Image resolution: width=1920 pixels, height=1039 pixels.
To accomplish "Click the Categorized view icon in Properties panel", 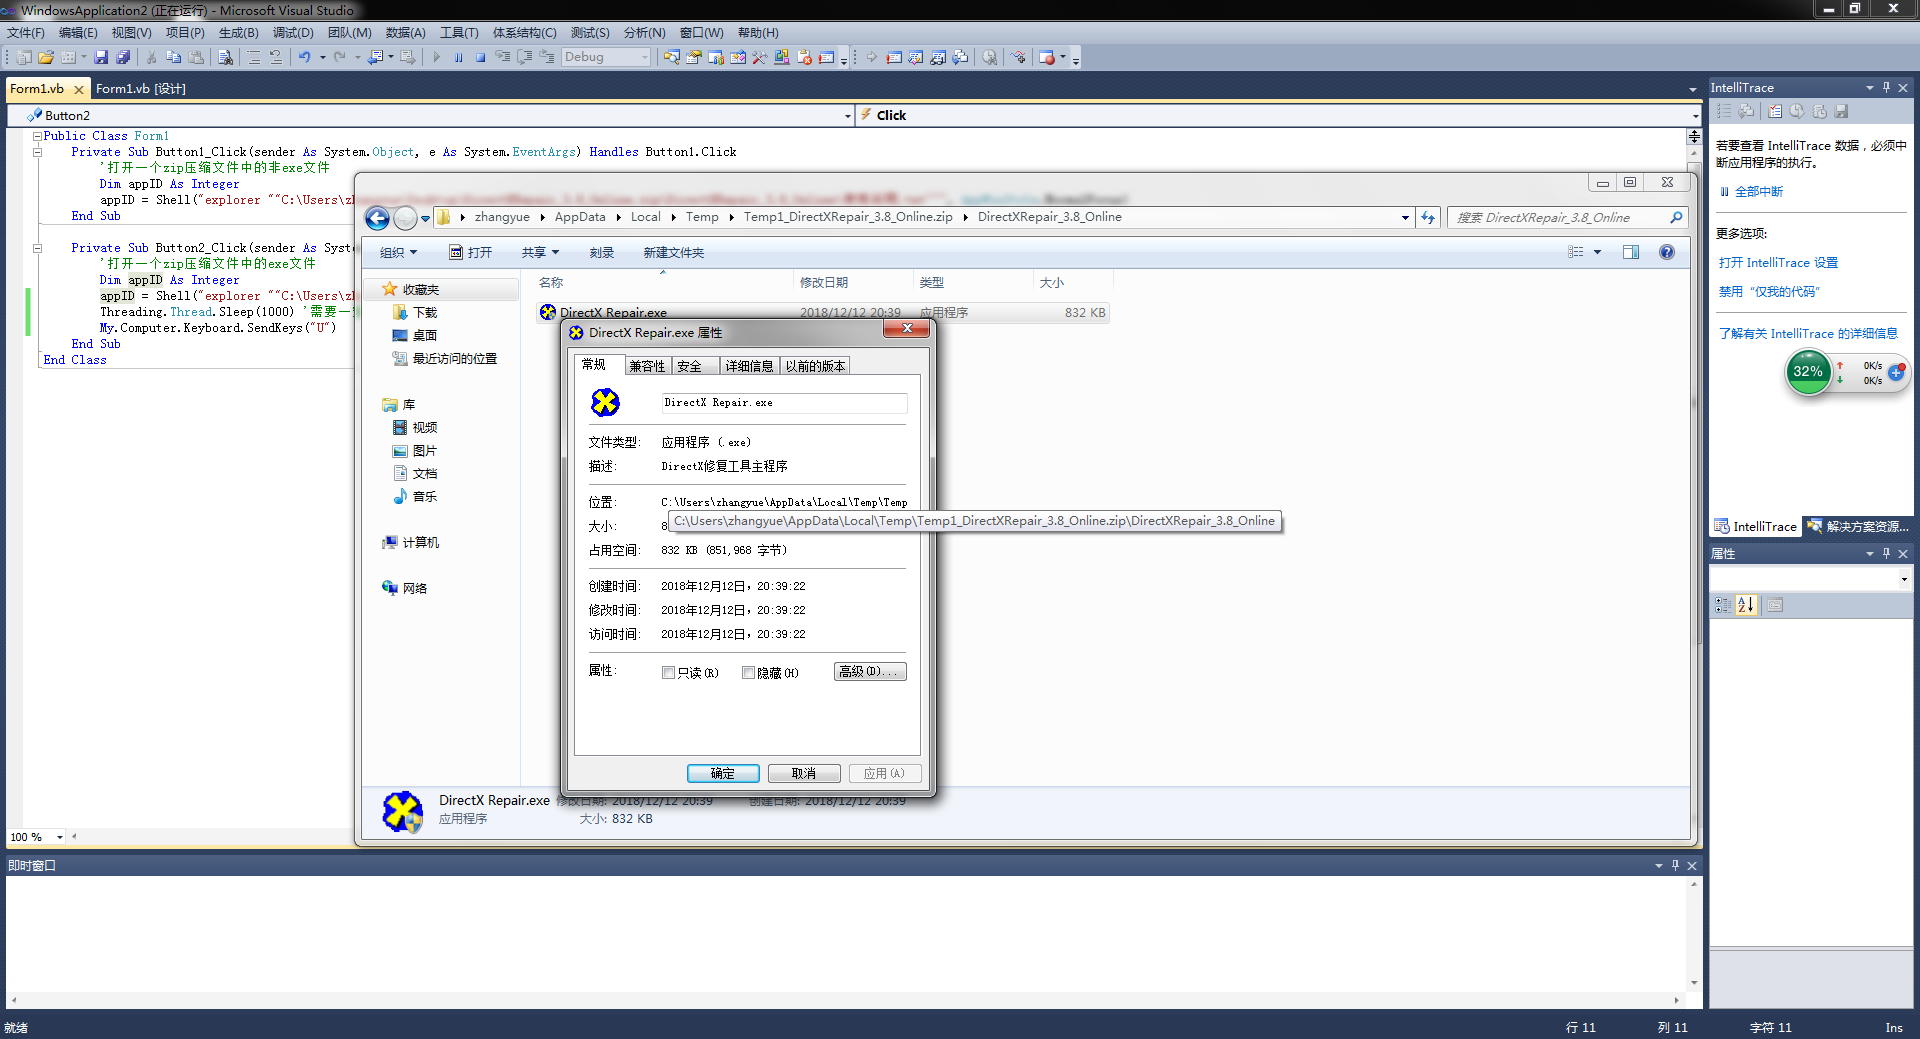I will click(x=1723, y=605).
